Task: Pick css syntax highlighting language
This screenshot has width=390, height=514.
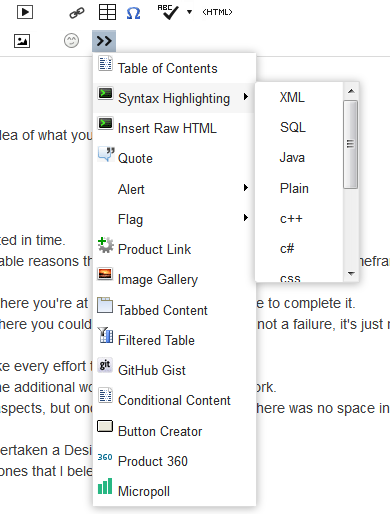Action: [299, 277]
